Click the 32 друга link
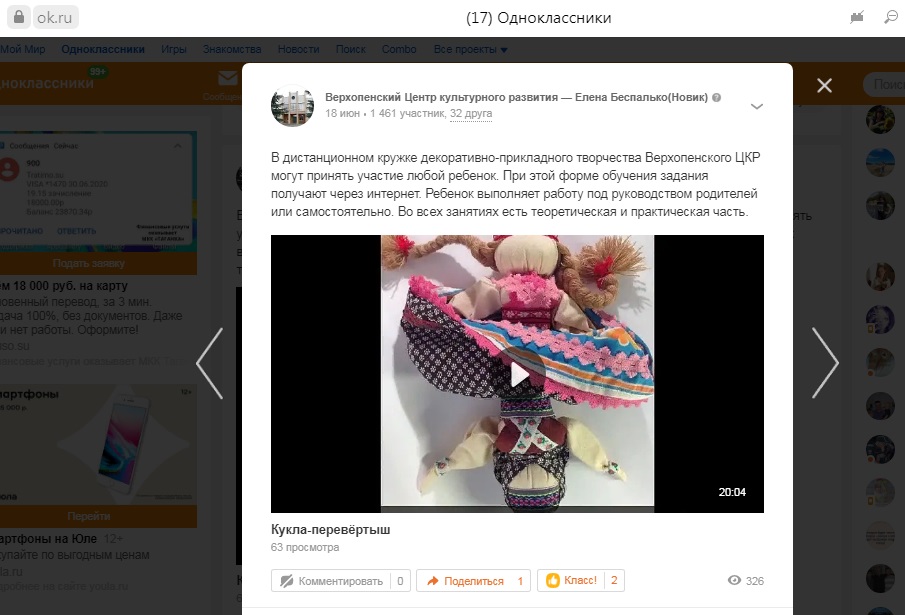Screen dimensions: 905x615 tap(471, 114)
